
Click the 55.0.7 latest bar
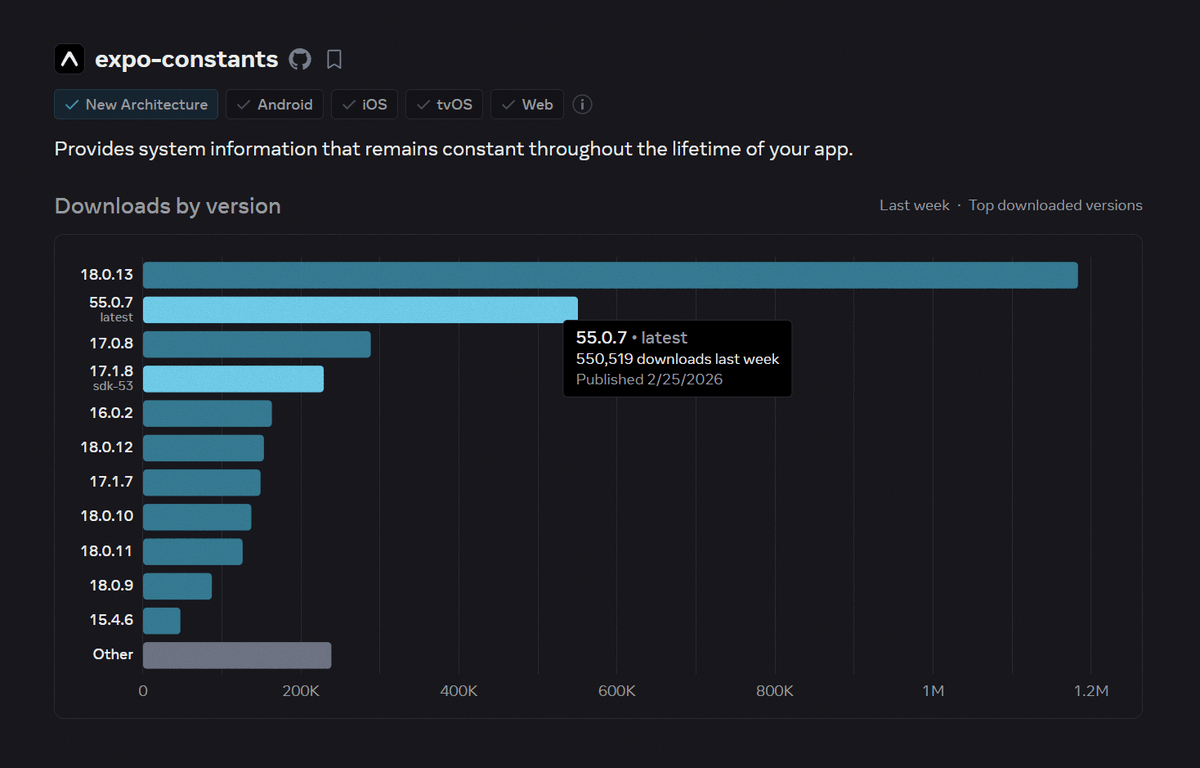pos(360,310)
